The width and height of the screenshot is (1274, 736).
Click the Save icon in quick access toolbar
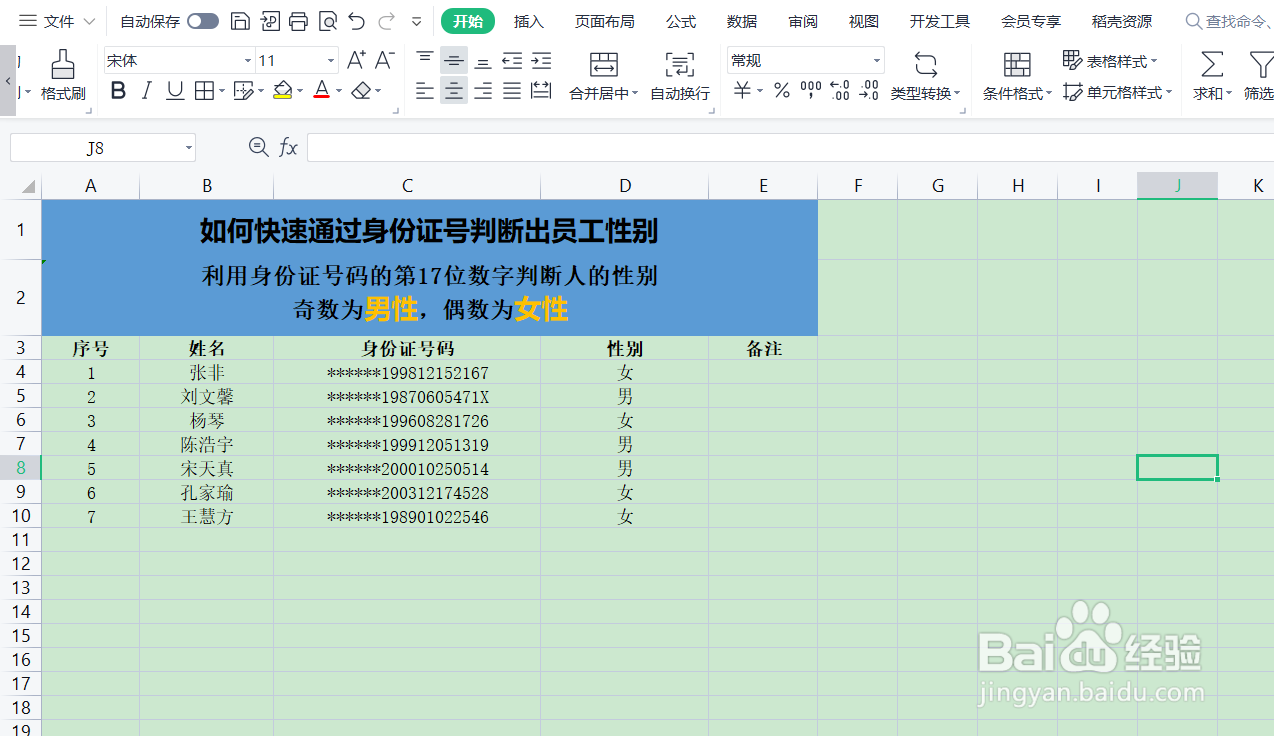click(x=240, y=21)
